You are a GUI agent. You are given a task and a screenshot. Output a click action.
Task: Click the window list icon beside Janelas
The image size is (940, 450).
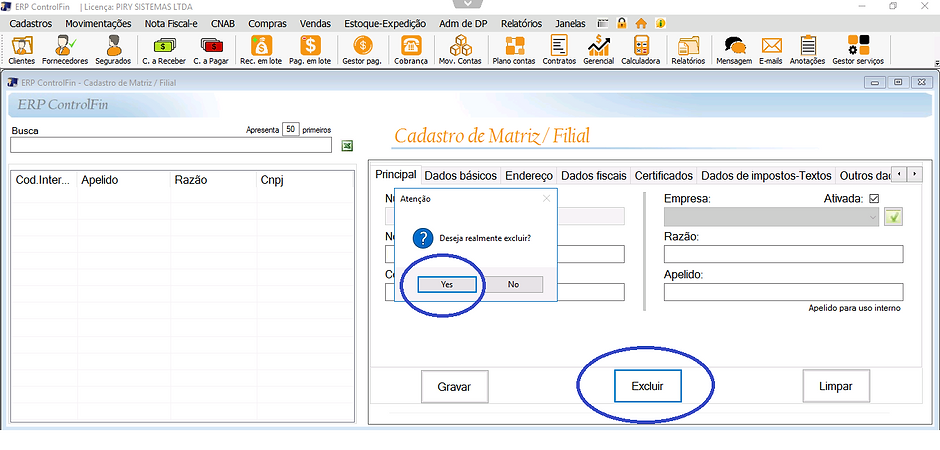coord(603,23)
